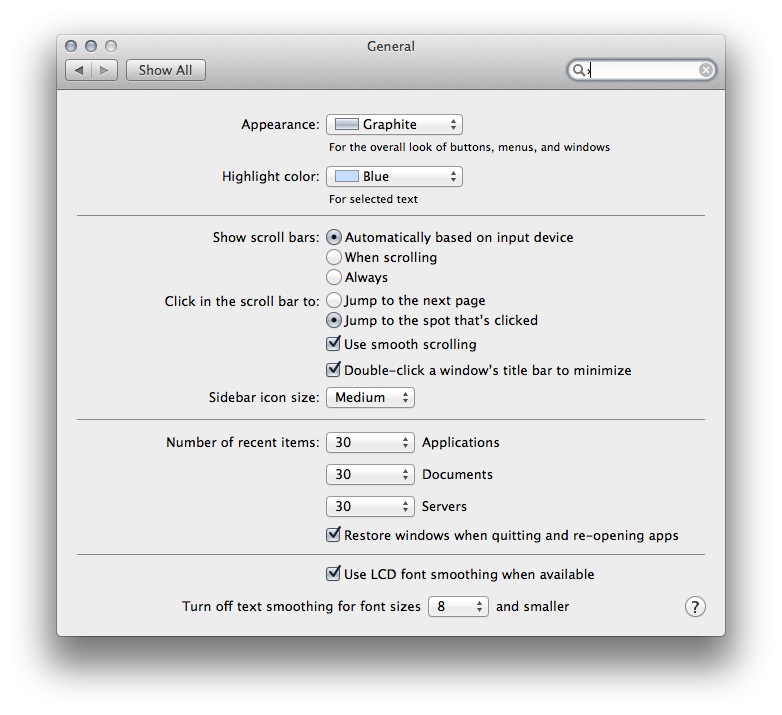The height and width of the screenshot is (715, 782).
Task: Focus the search input field
Action: point(642,70)
